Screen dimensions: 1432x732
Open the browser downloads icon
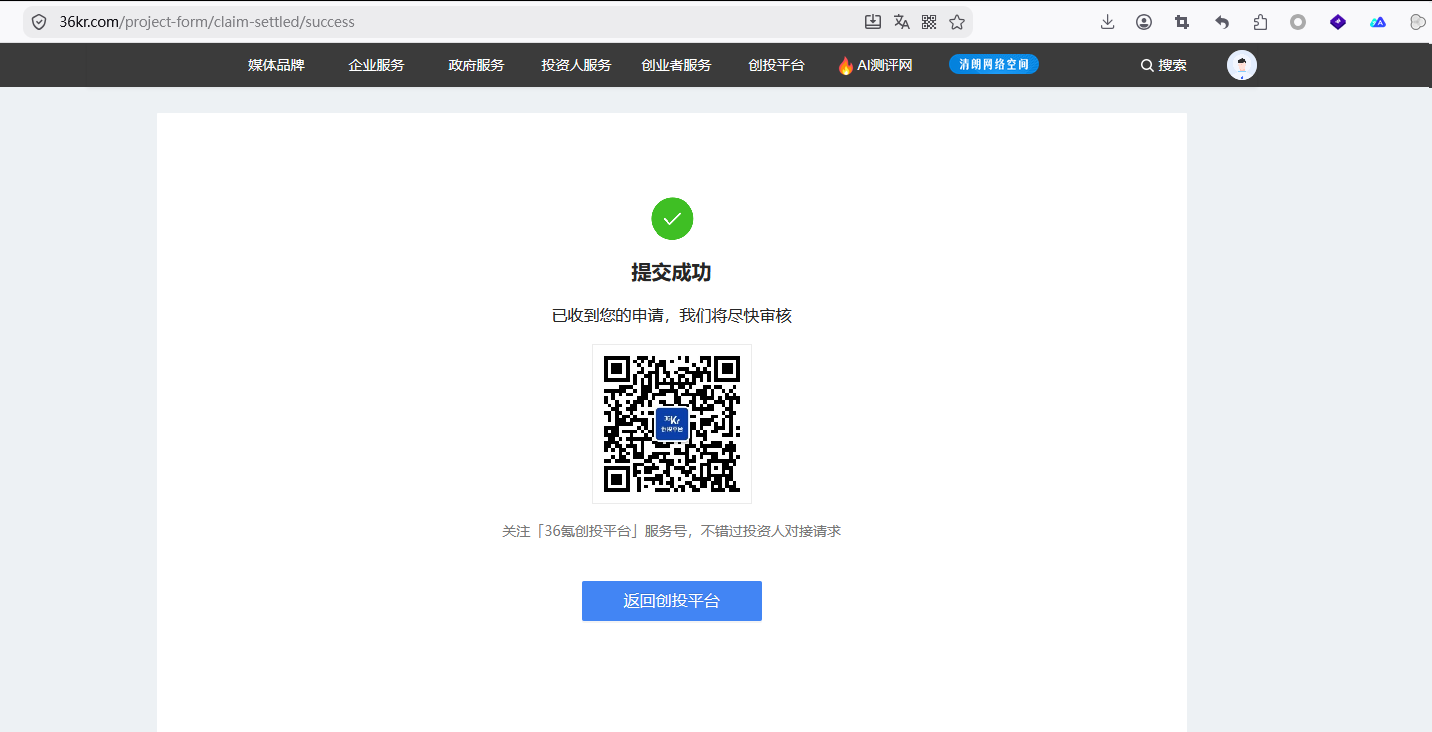pos(1107,22)
